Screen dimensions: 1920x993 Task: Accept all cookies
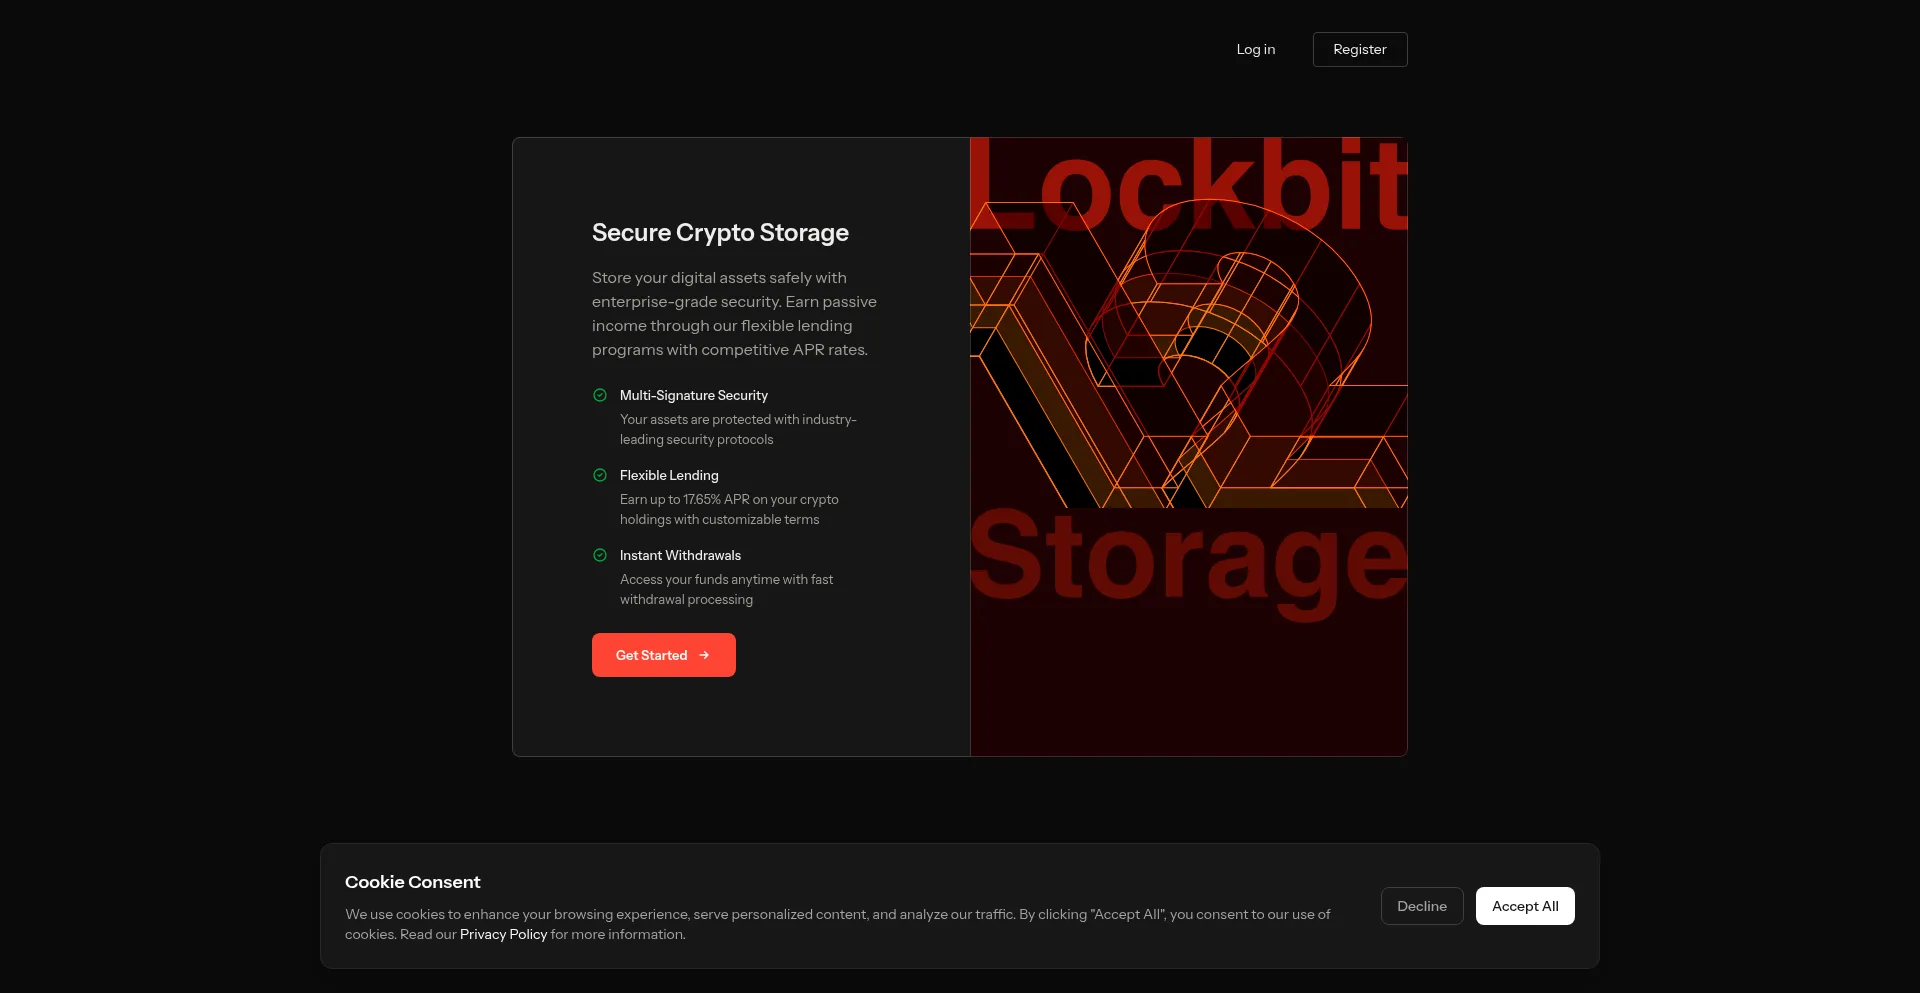point(1524,906)
